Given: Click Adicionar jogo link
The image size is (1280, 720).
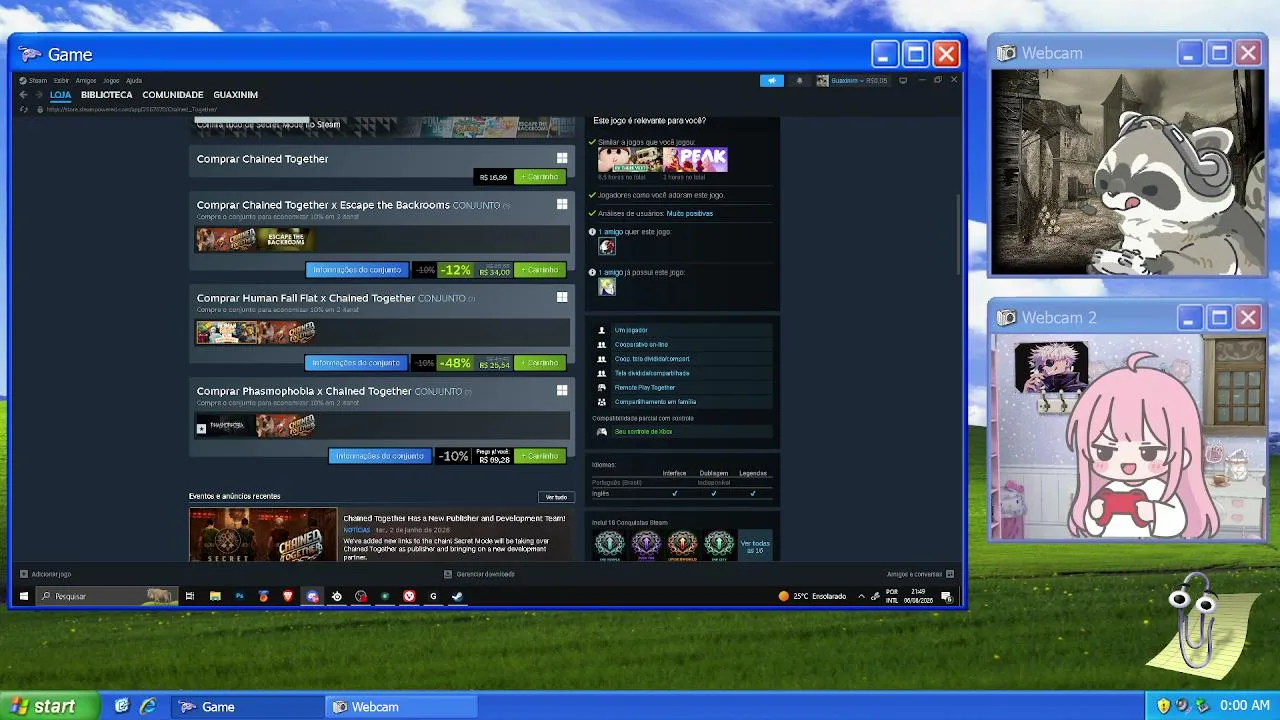Looking at the screenshot, I should click(x=51, y=574).
